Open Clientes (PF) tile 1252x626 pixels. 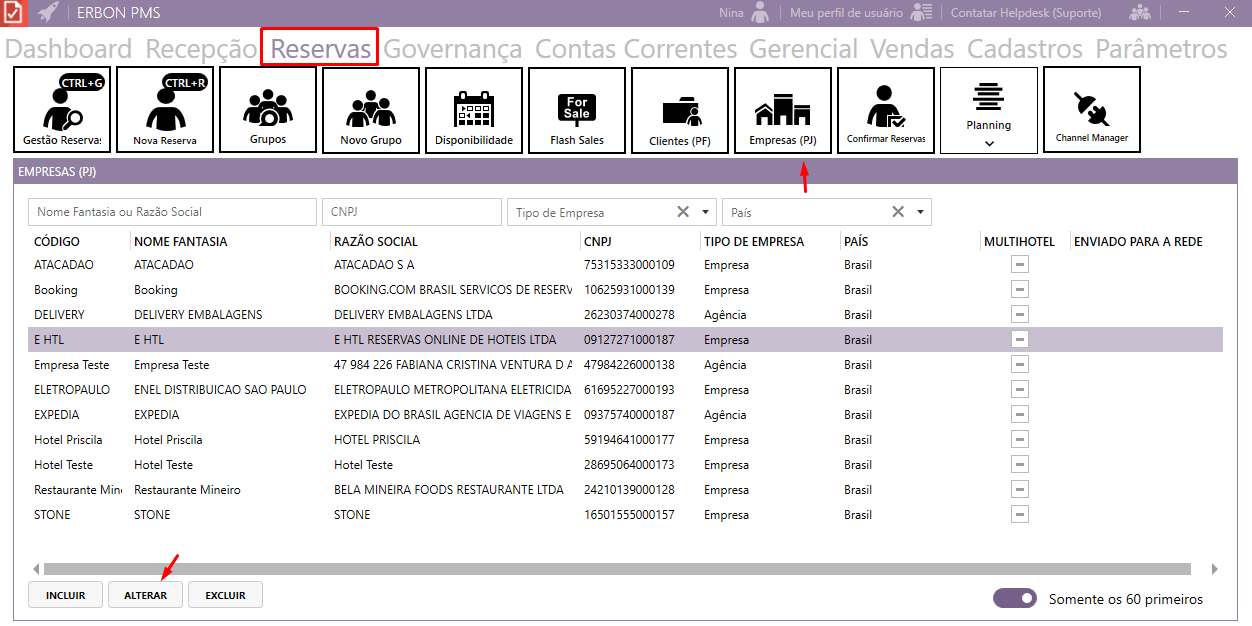(680, 110)
